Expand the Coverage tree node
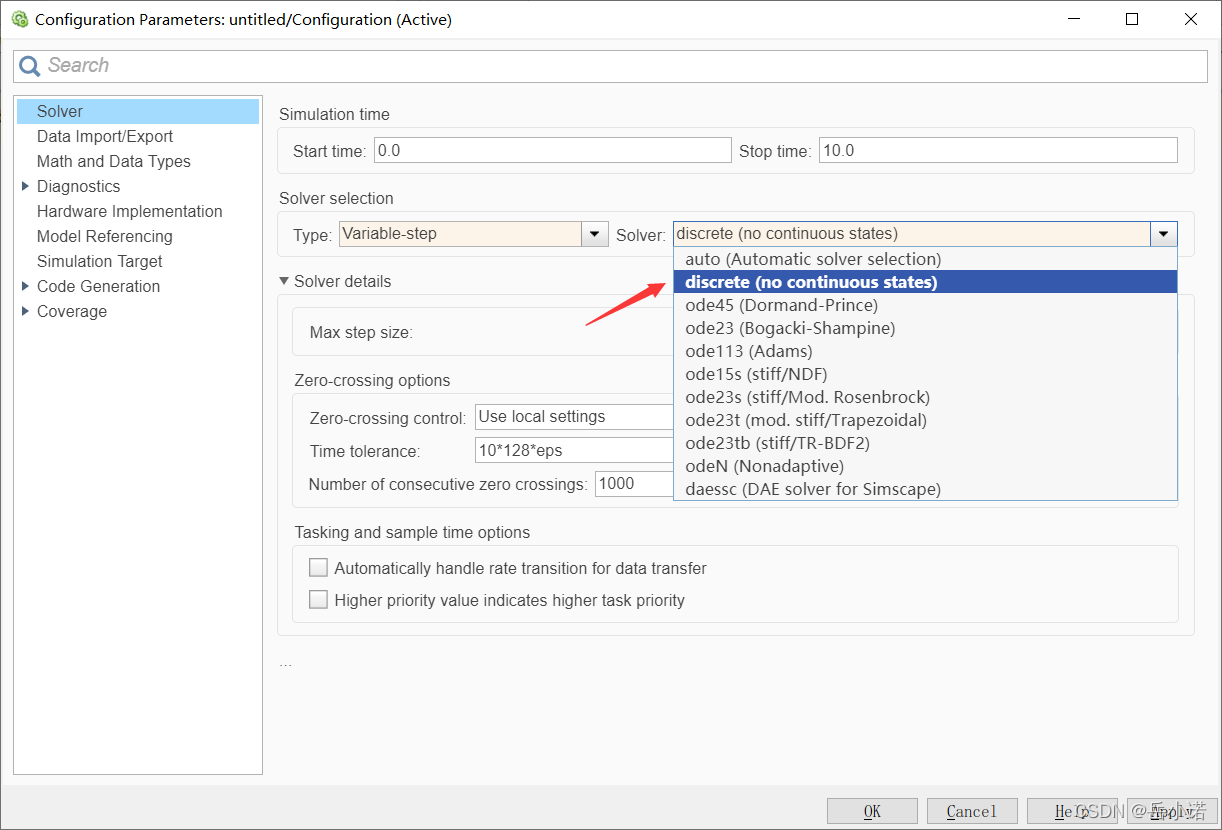This screenshot has width=1222, height=830. [x=25, y=311]
